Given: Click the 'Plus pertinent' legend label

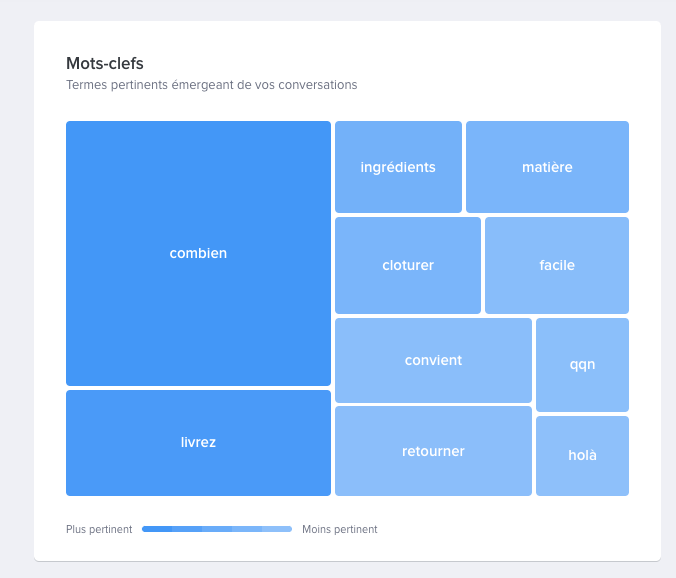Looking at the screenshot, I should 99,529.
